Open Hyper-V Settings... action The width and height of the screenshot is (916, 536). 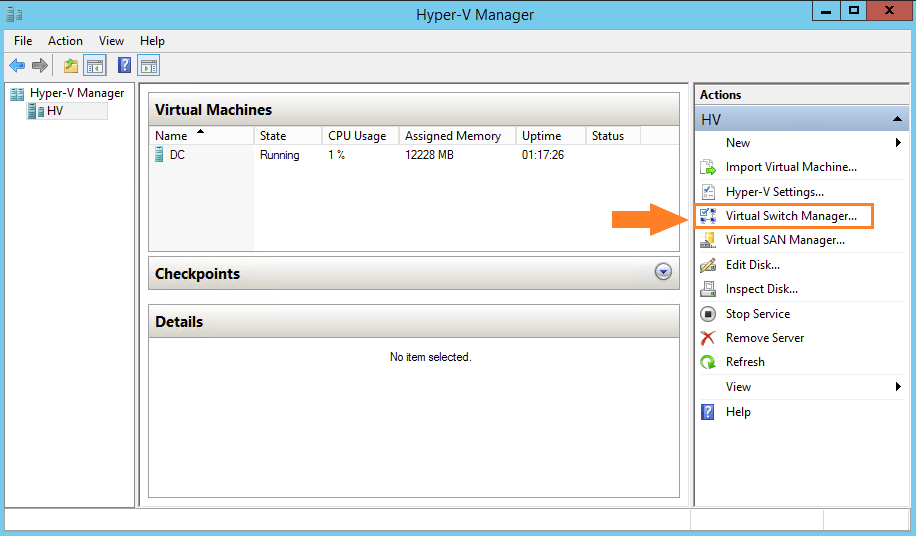coord(775,192)
